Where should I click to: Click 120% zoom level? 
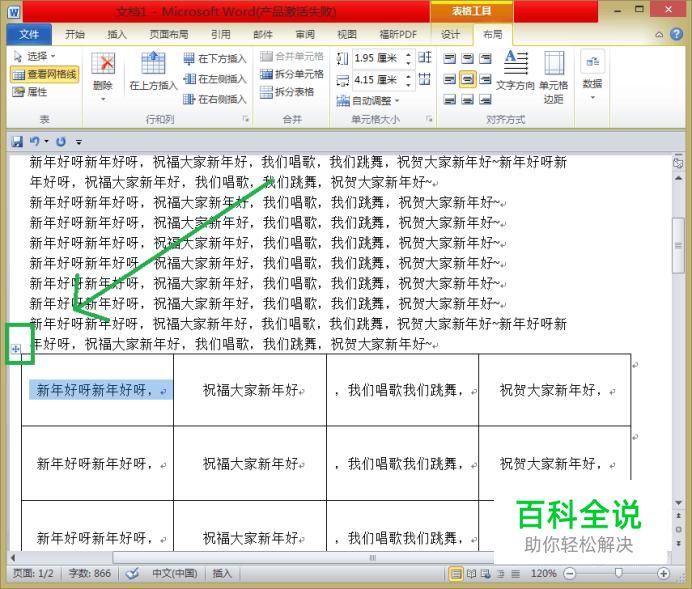pyautogui.click(x=544, y=574)
